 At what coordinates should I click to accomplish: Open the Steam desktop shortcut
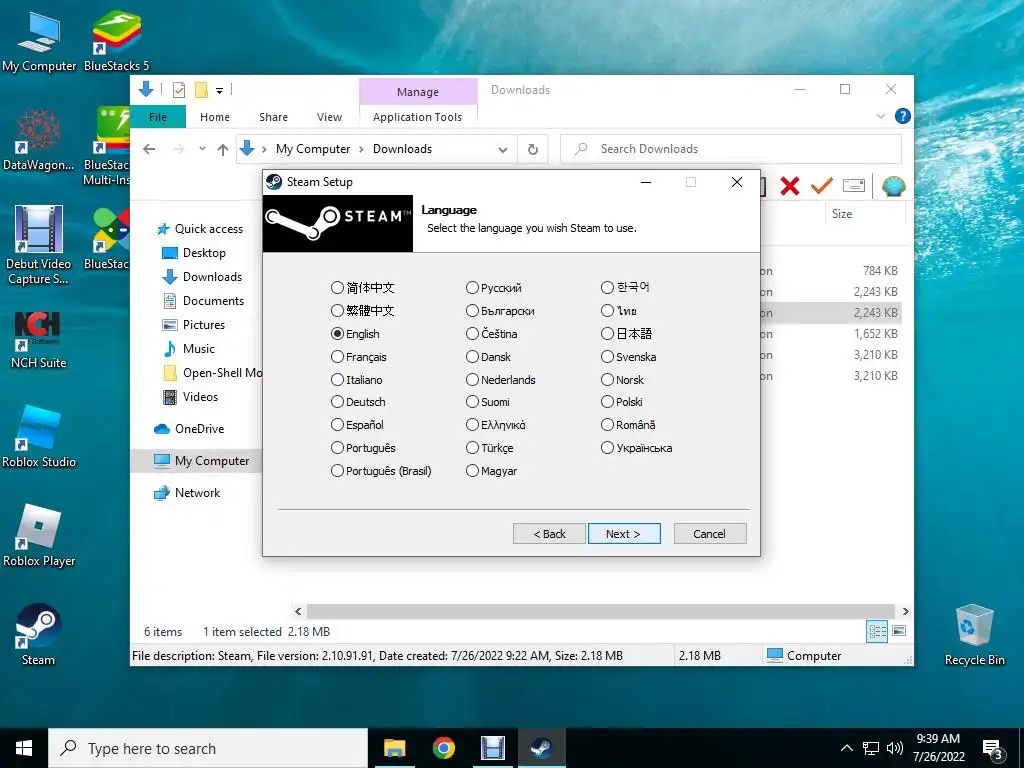(x=39, y=634)
